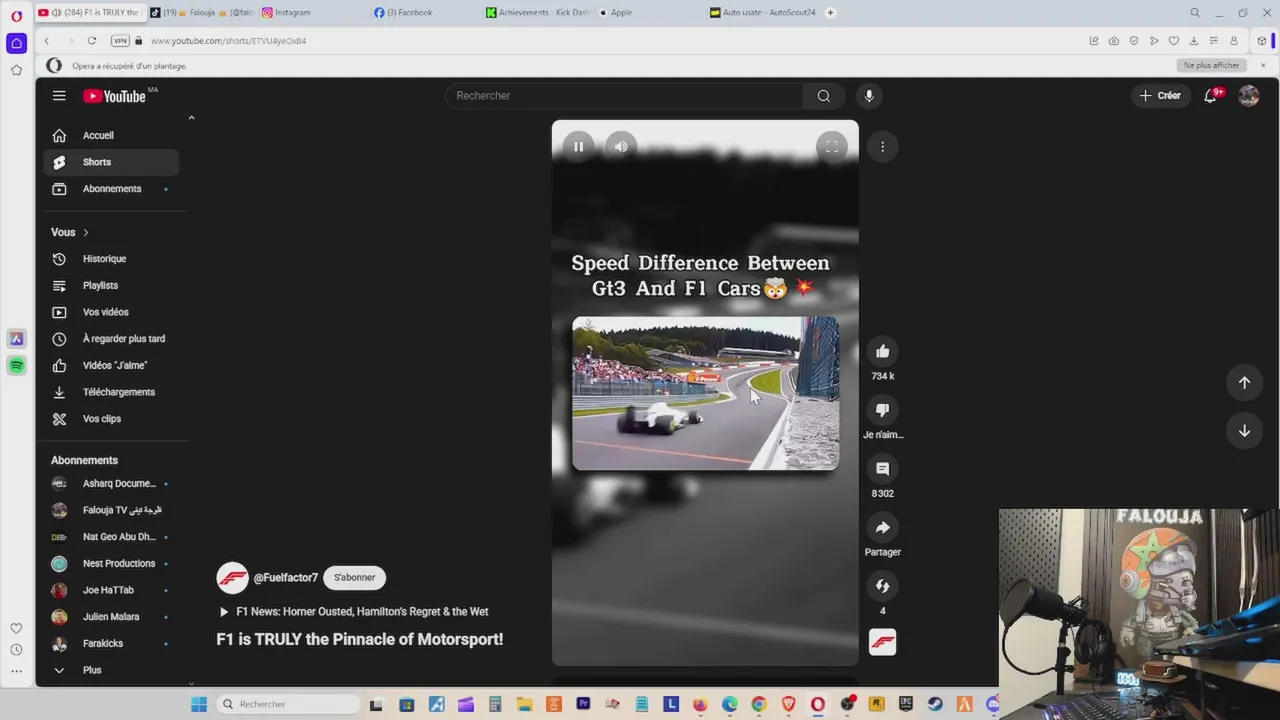Start voice search with microphone icon
This screenshot has height=720, width=1280.
point(869,96)
